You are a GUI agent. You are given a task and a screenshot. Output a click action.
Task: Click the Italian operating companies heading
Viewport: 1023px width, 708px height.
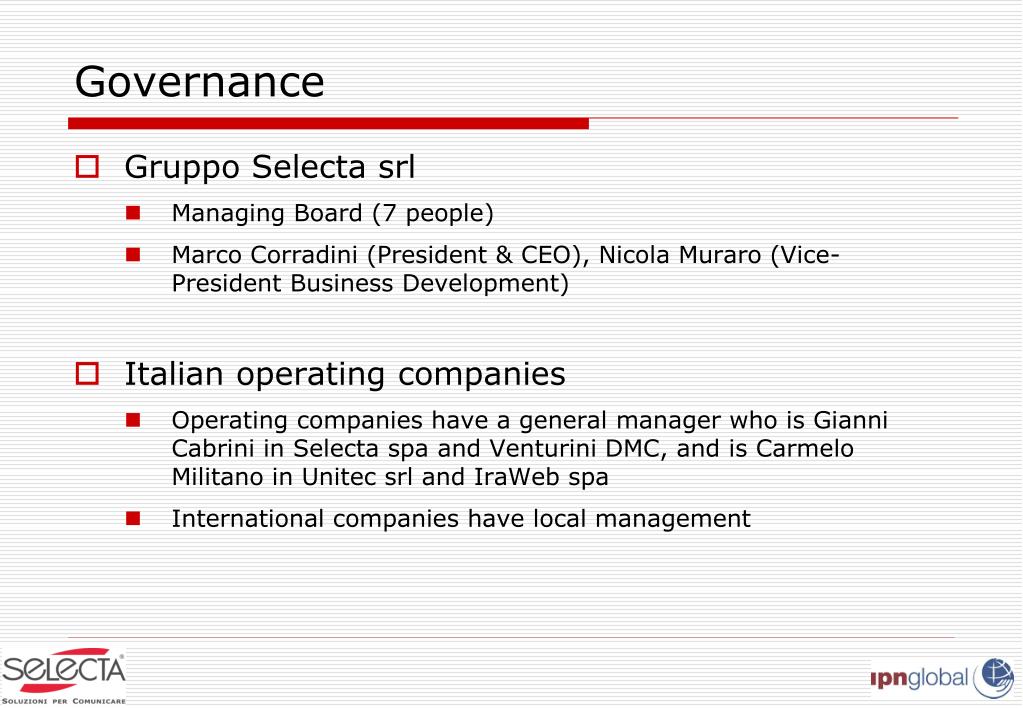344,375
